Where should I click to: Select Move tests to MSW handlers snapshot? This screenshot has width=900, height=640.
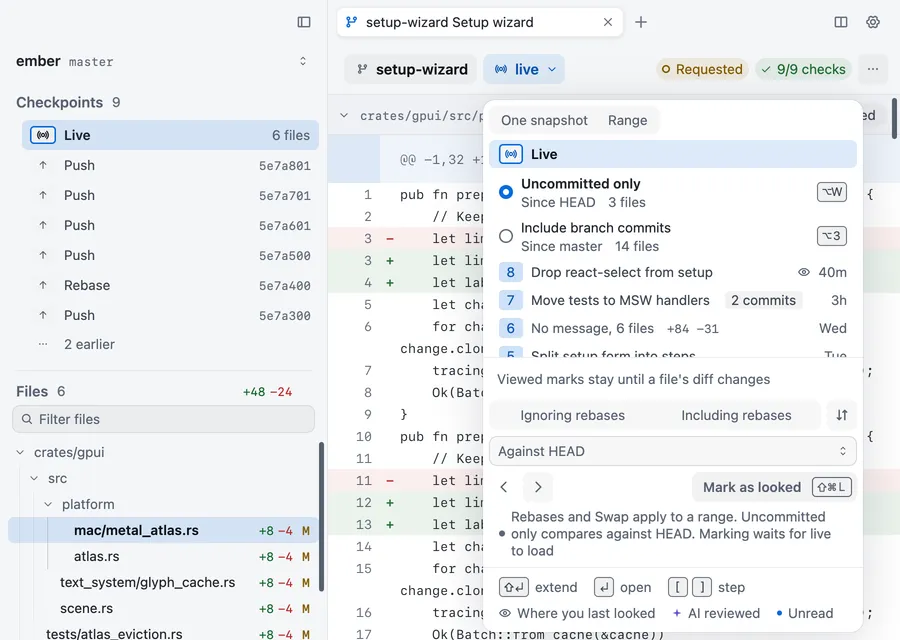[x=673, y=300]
